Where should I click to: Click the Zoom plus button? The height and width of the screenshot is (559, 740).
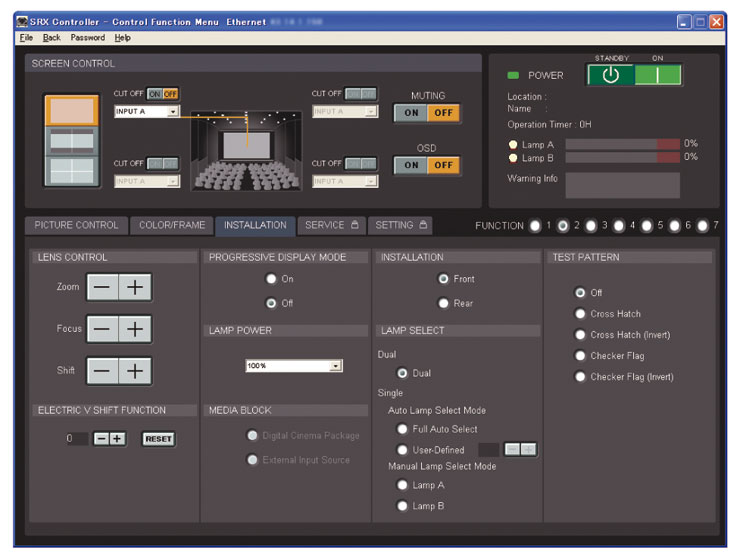[135, 287]
